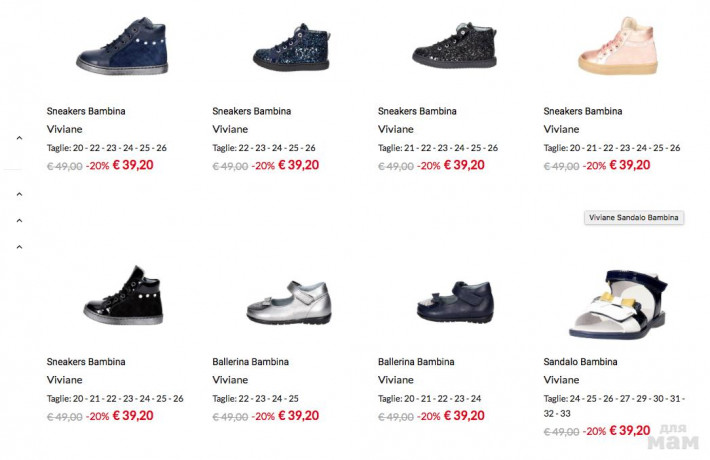Click Viviane brand under pink sneaker
Viewport: 710px width, 460px height.
pyautogui.click(x=561, y=129)
